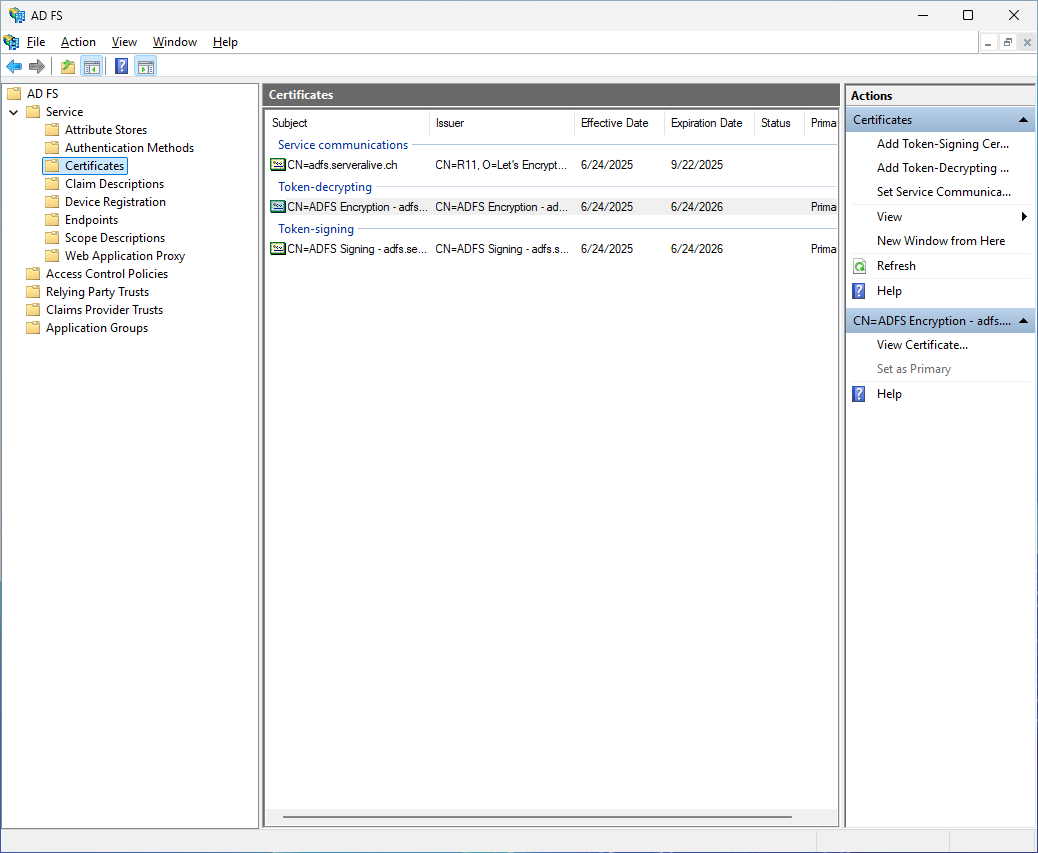Collapse the Service tree node chevron
1038x853 pixels.
pos(13,112)
